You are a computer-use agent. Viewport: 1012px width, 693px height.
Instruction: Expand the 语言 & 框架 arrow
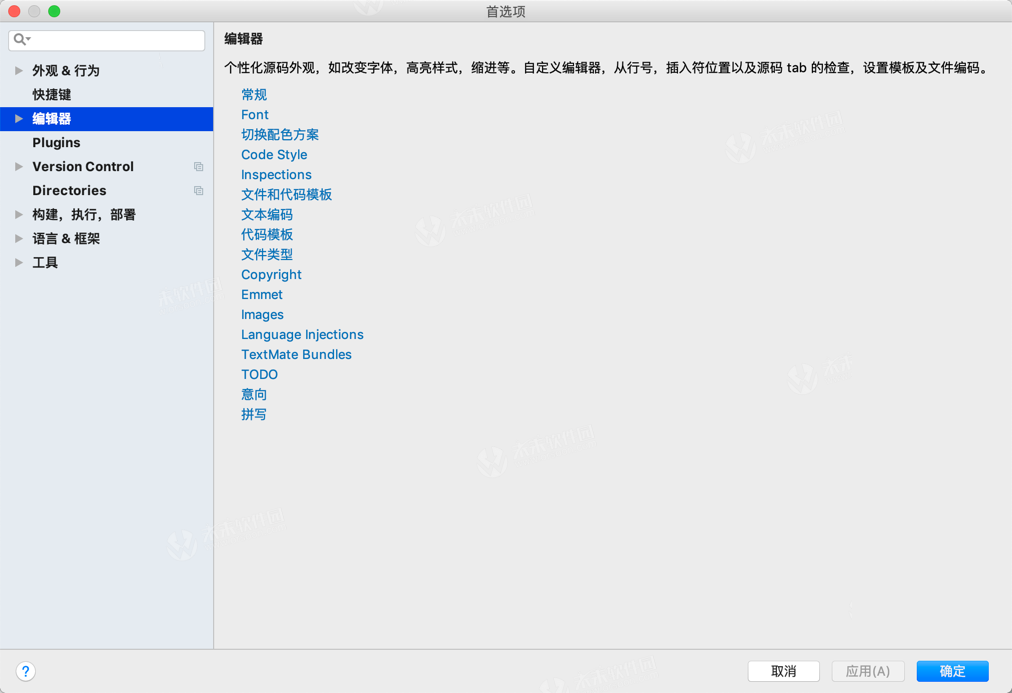pyautogui.click(x=19, y=239)
